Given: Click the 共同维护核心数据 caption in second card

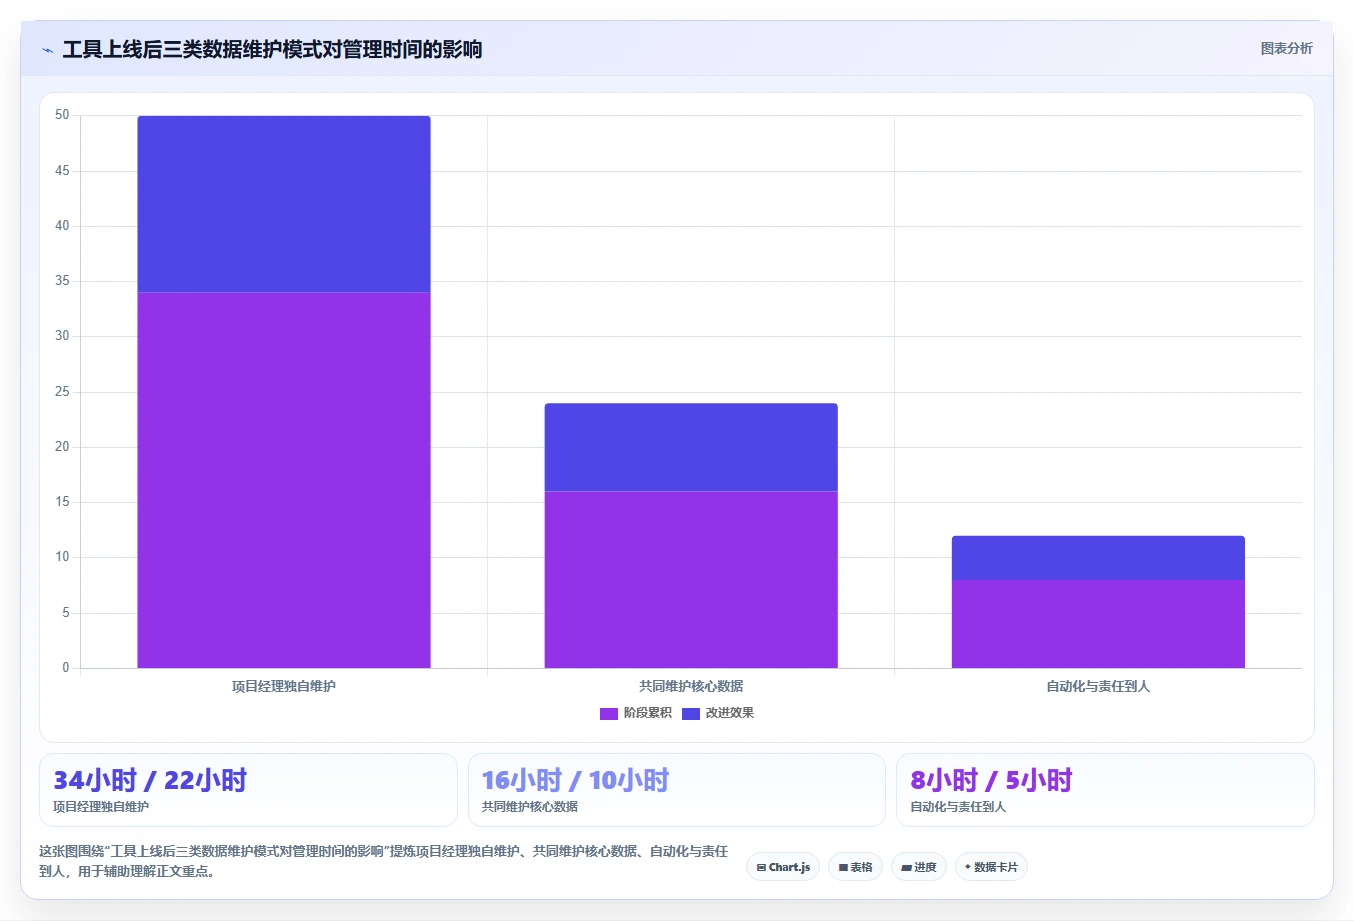Looking at the screenshot, I should [x=530, y=807].
